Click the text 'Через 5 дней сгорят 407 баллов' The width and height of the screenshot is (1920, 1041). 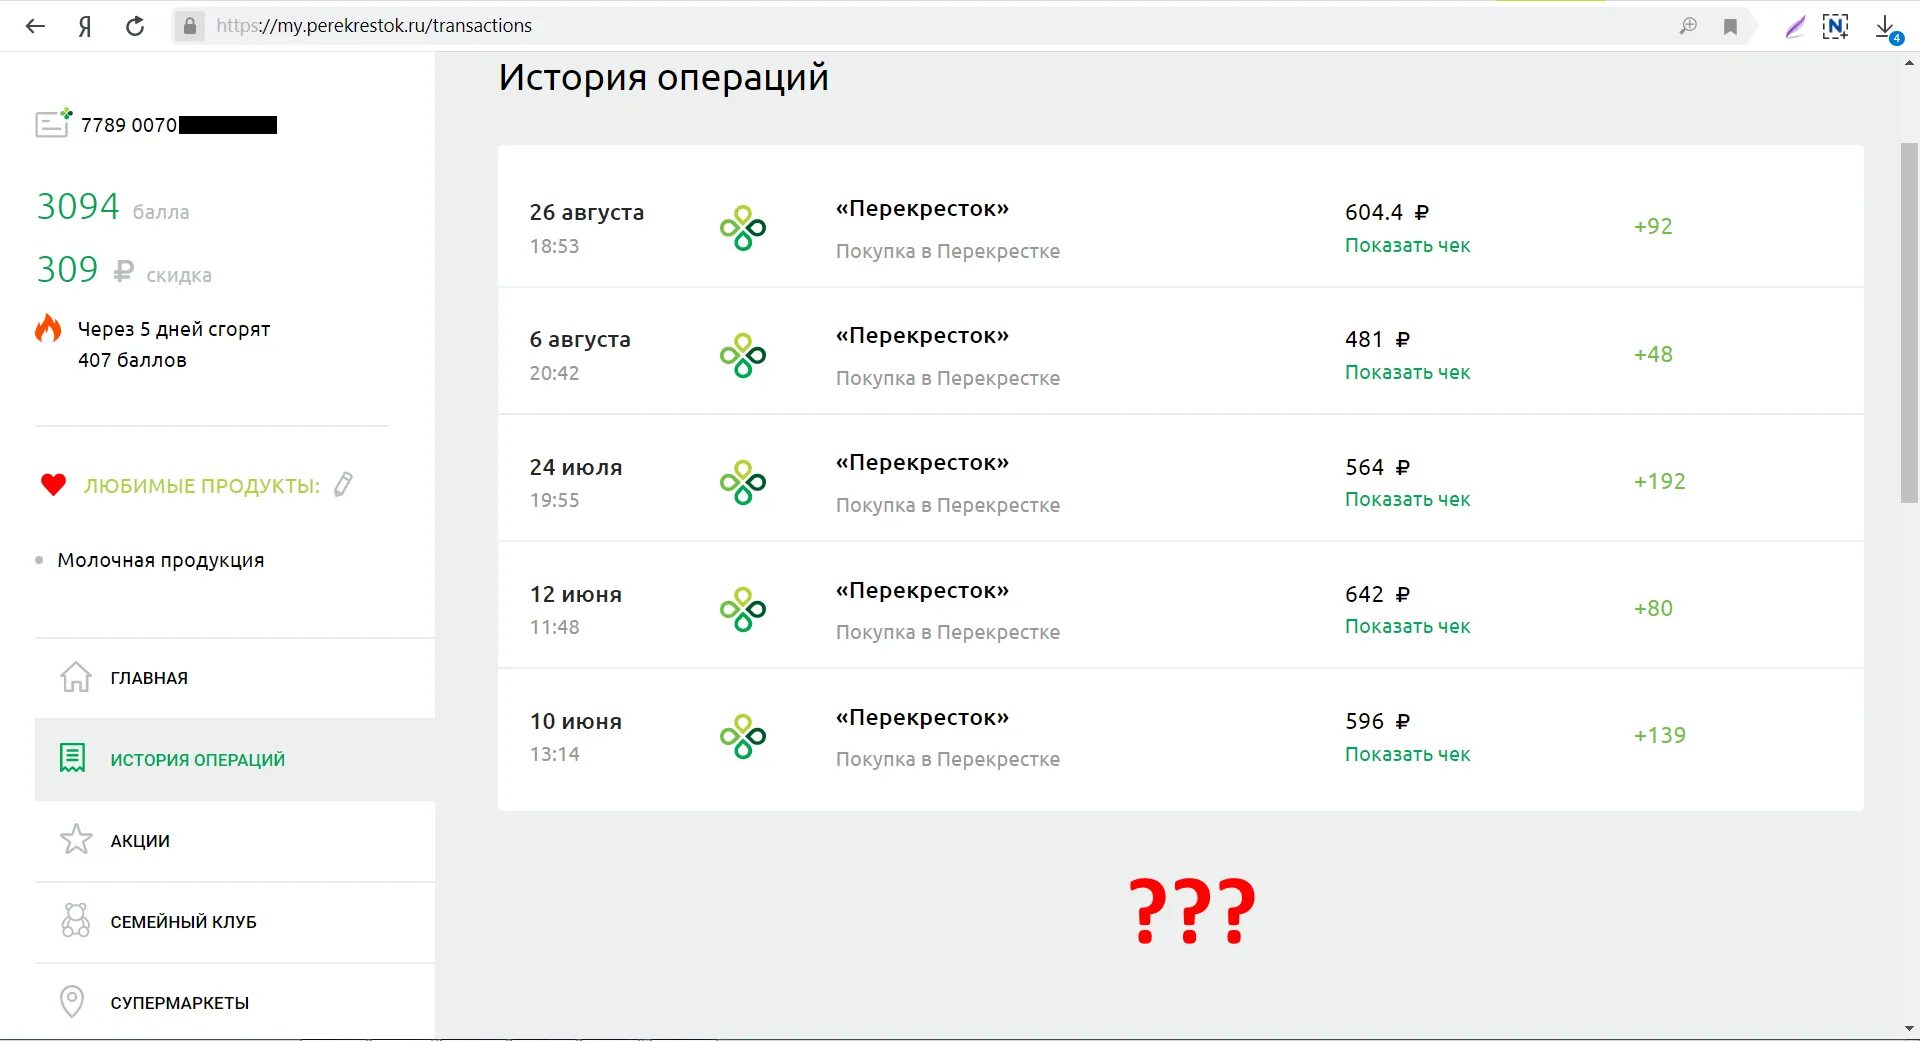point(174,344)
